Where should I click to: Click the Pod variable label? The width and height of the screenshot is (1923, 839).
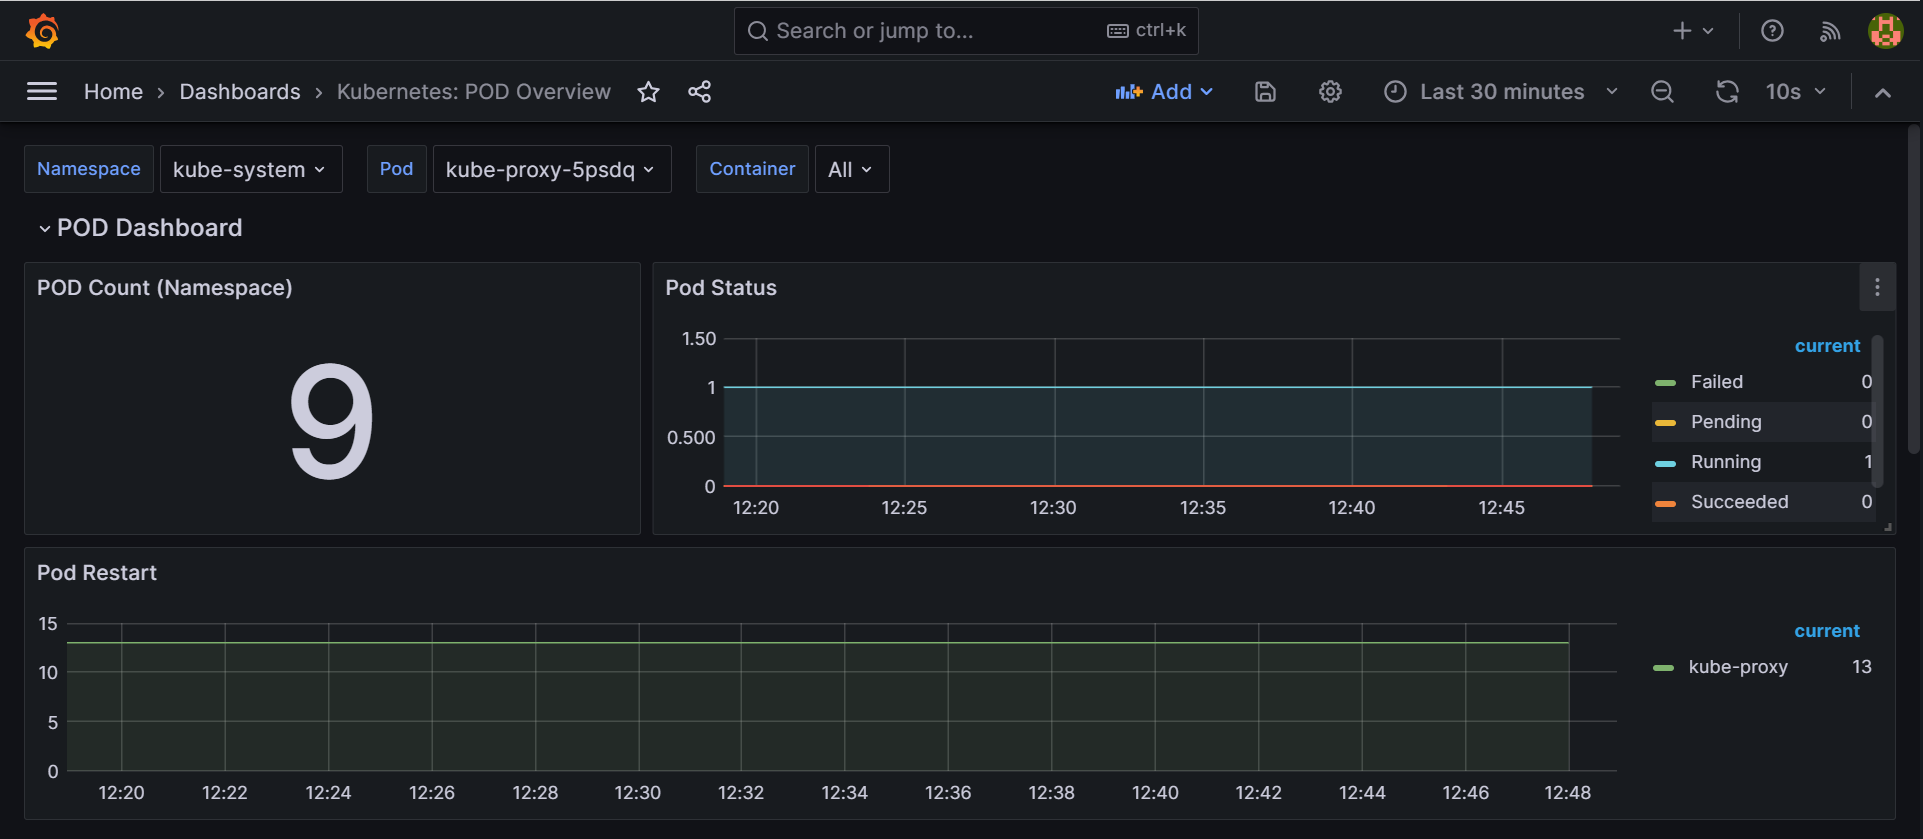point(396,169)
